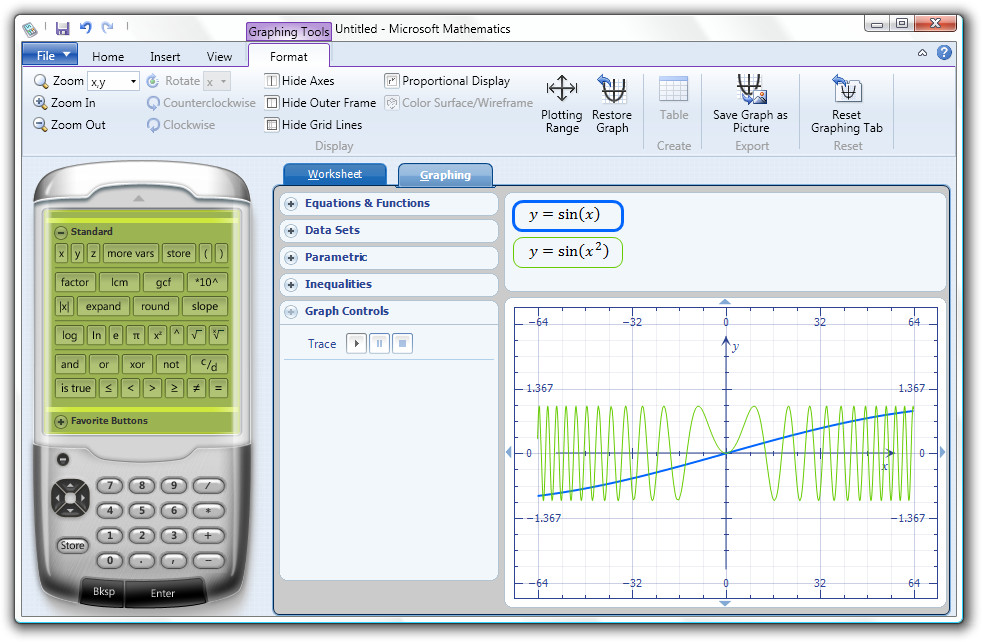Select the y = sin(x²) equation box
Viewport: 982px width, 642px height.
pyautogui.click(x=567, y=252)
